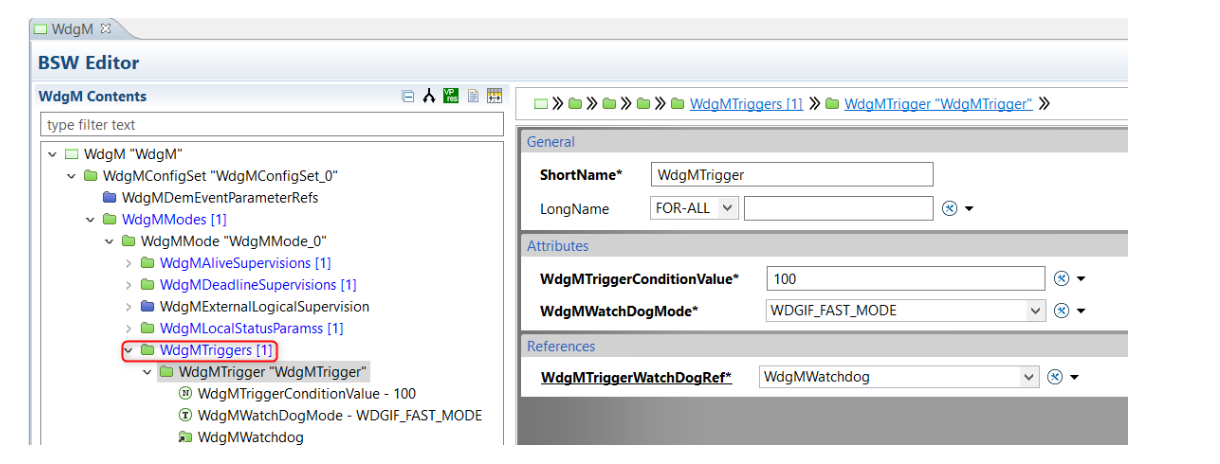Click the References section header
This screenshot has width=1220, height=464.
822,346
